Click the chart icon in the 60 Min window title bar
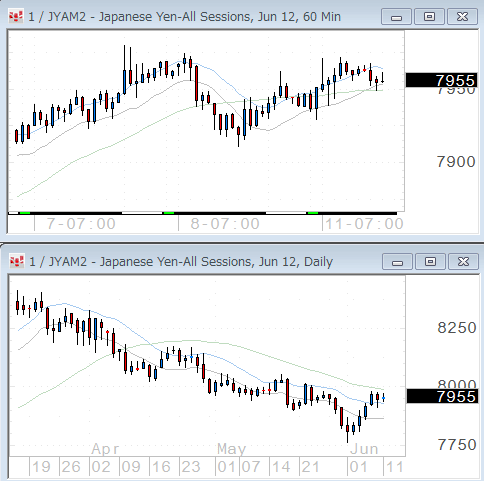Screen dimensions: 484x481 point(16,16)
